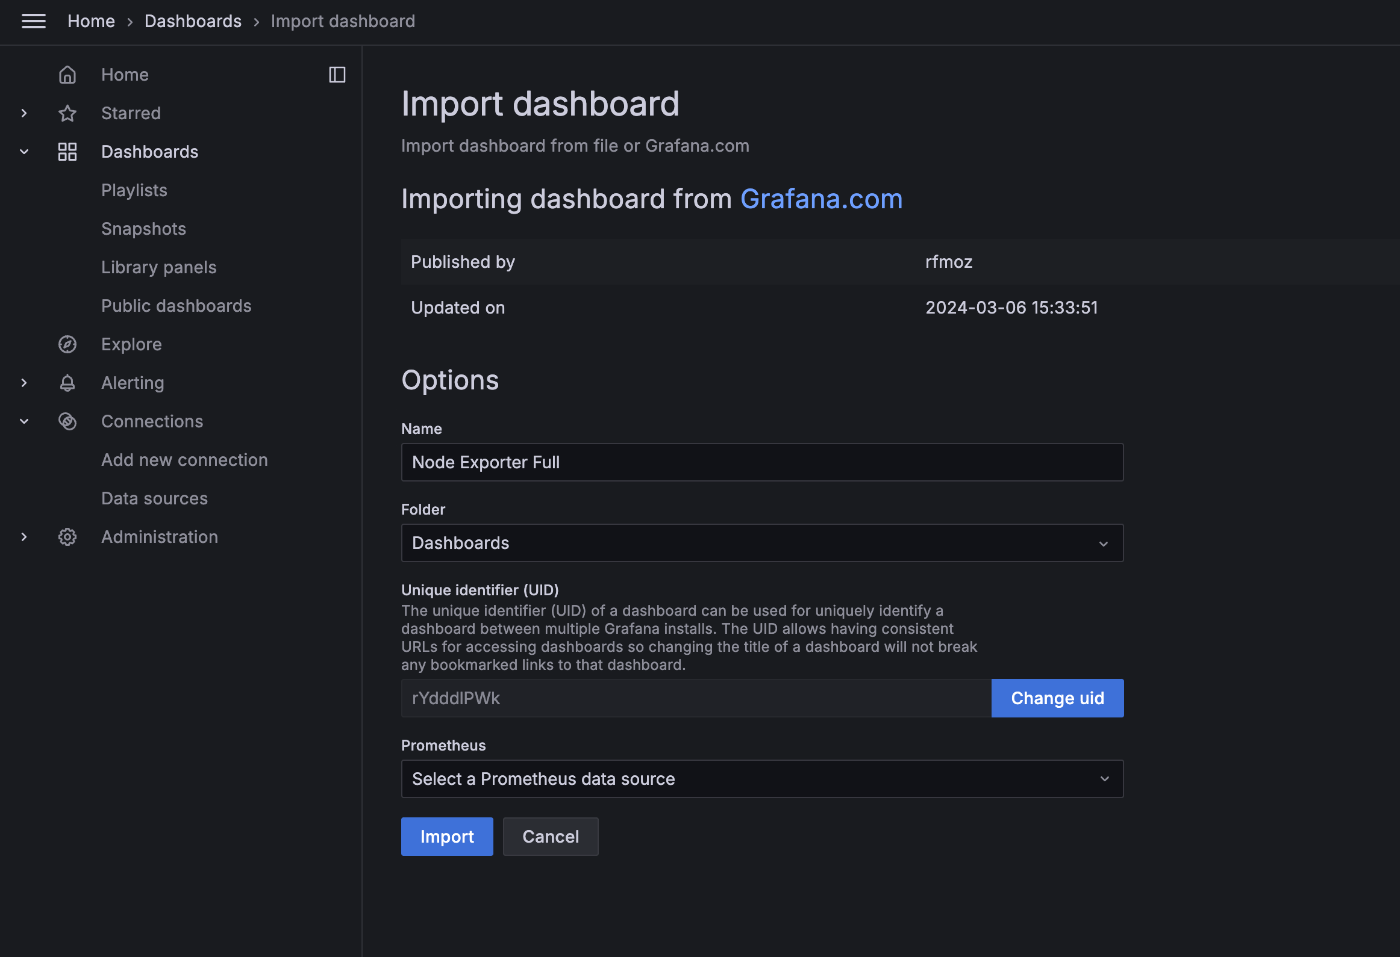Click Import dashboard breadcrumb text

tap(343, 21)
